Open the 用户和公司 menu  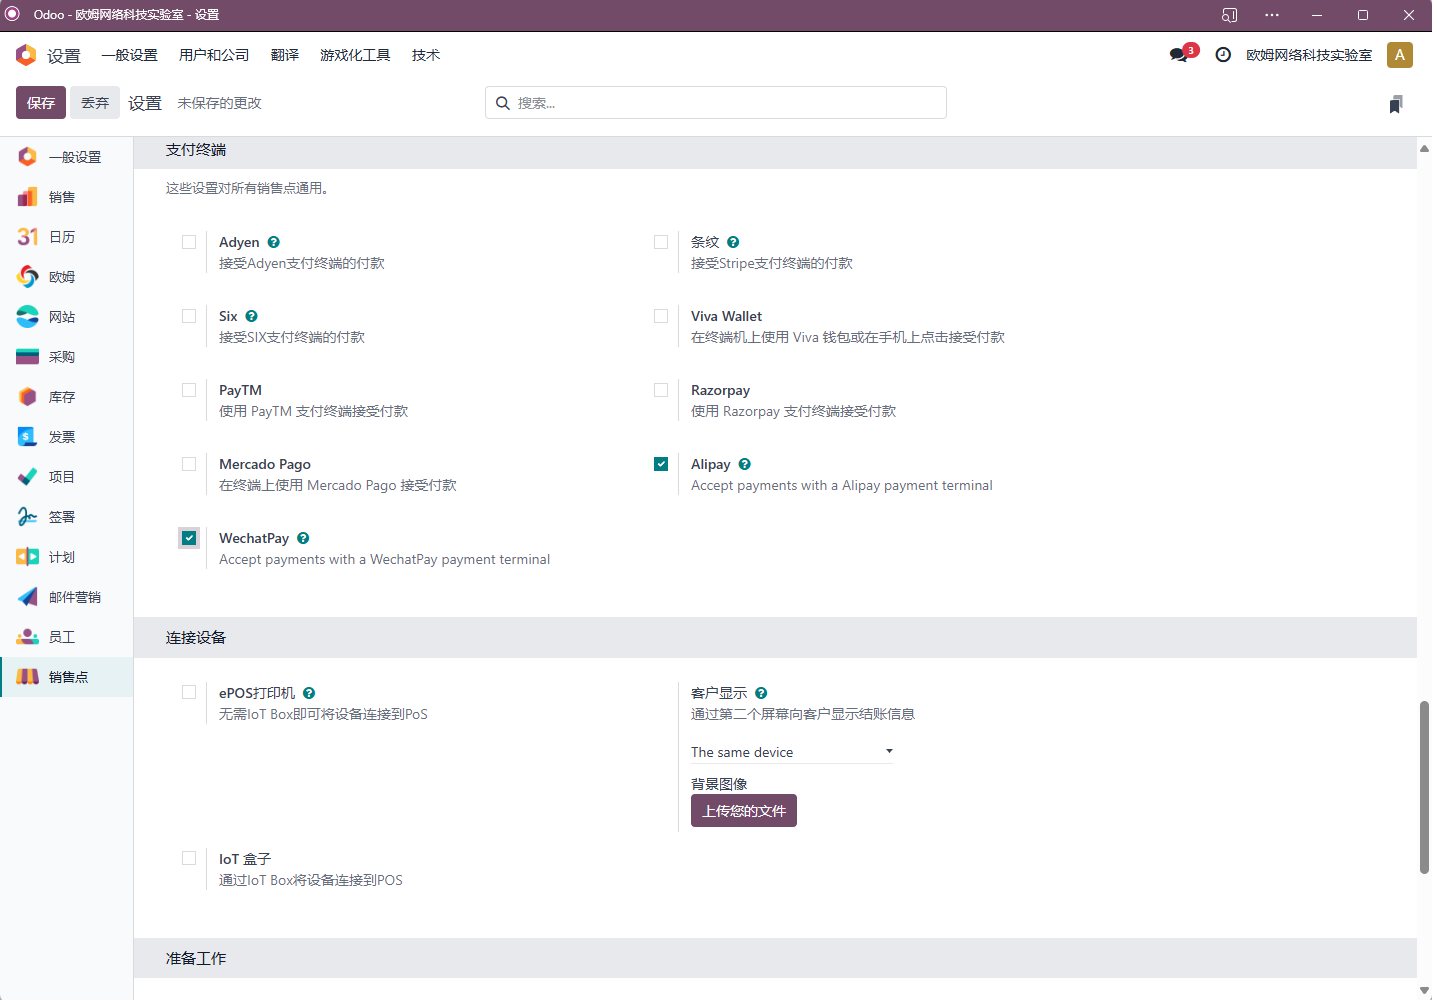[214, 55]
